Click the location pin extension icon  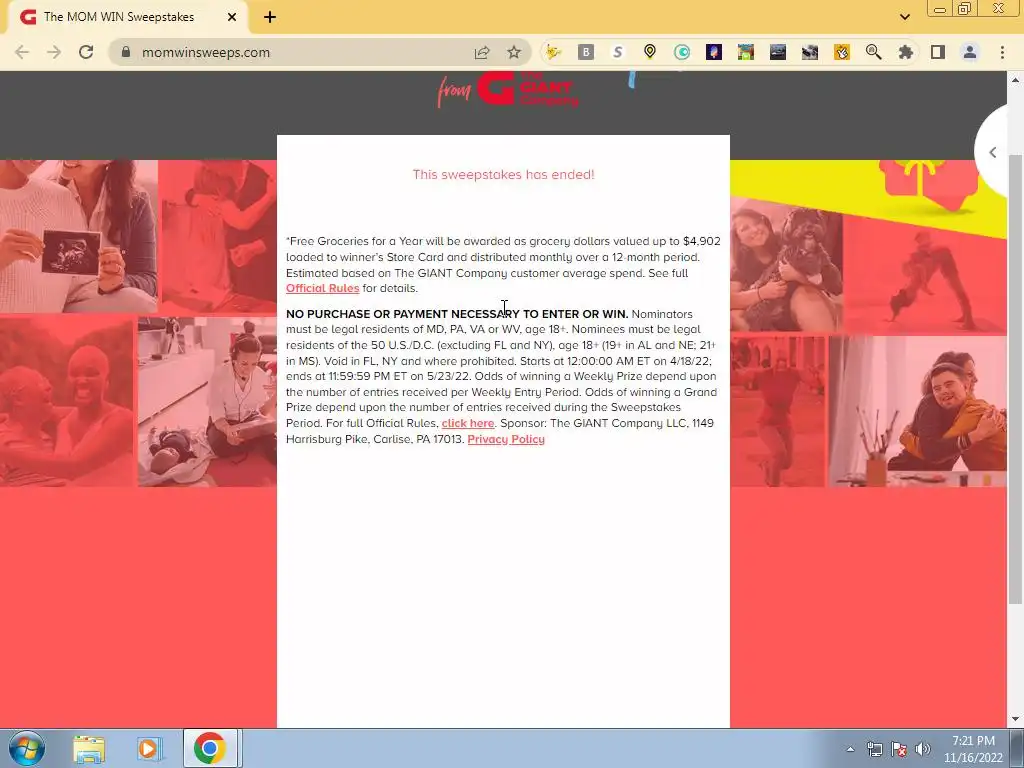pyautogui.click(x=650, y=52)
